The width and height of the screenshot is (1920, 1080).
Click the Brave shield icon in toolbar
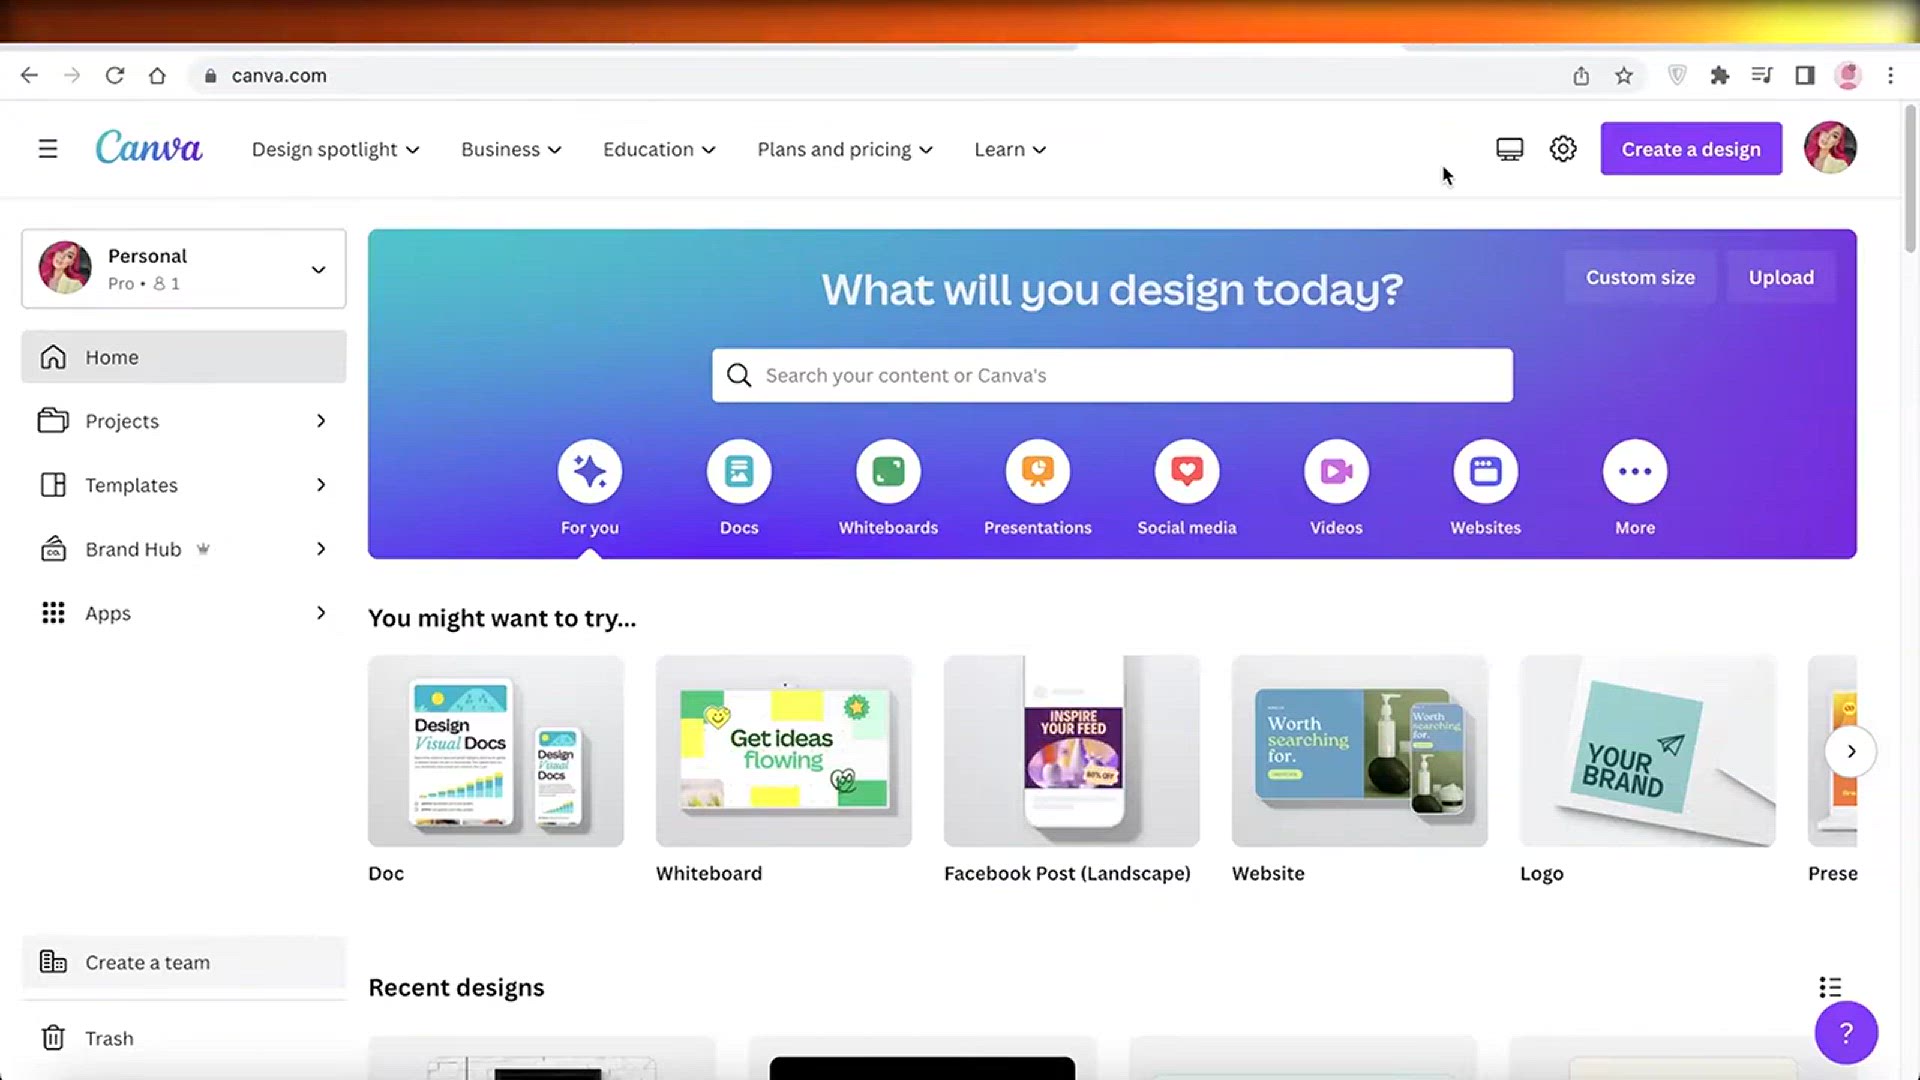click(x=1678, y=75)
